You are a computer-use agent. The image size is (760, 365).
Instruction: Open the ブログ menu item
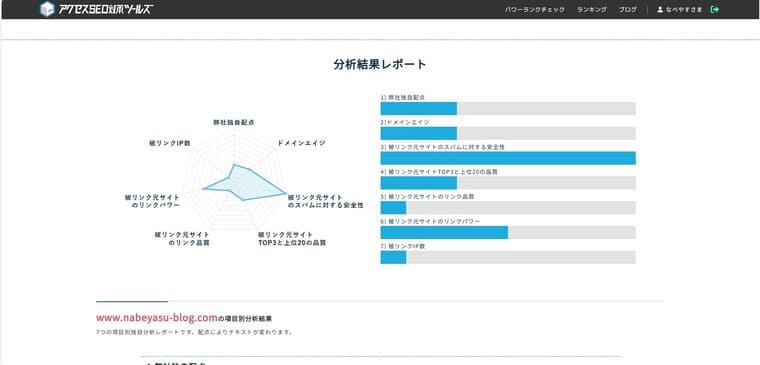point(628,9)
